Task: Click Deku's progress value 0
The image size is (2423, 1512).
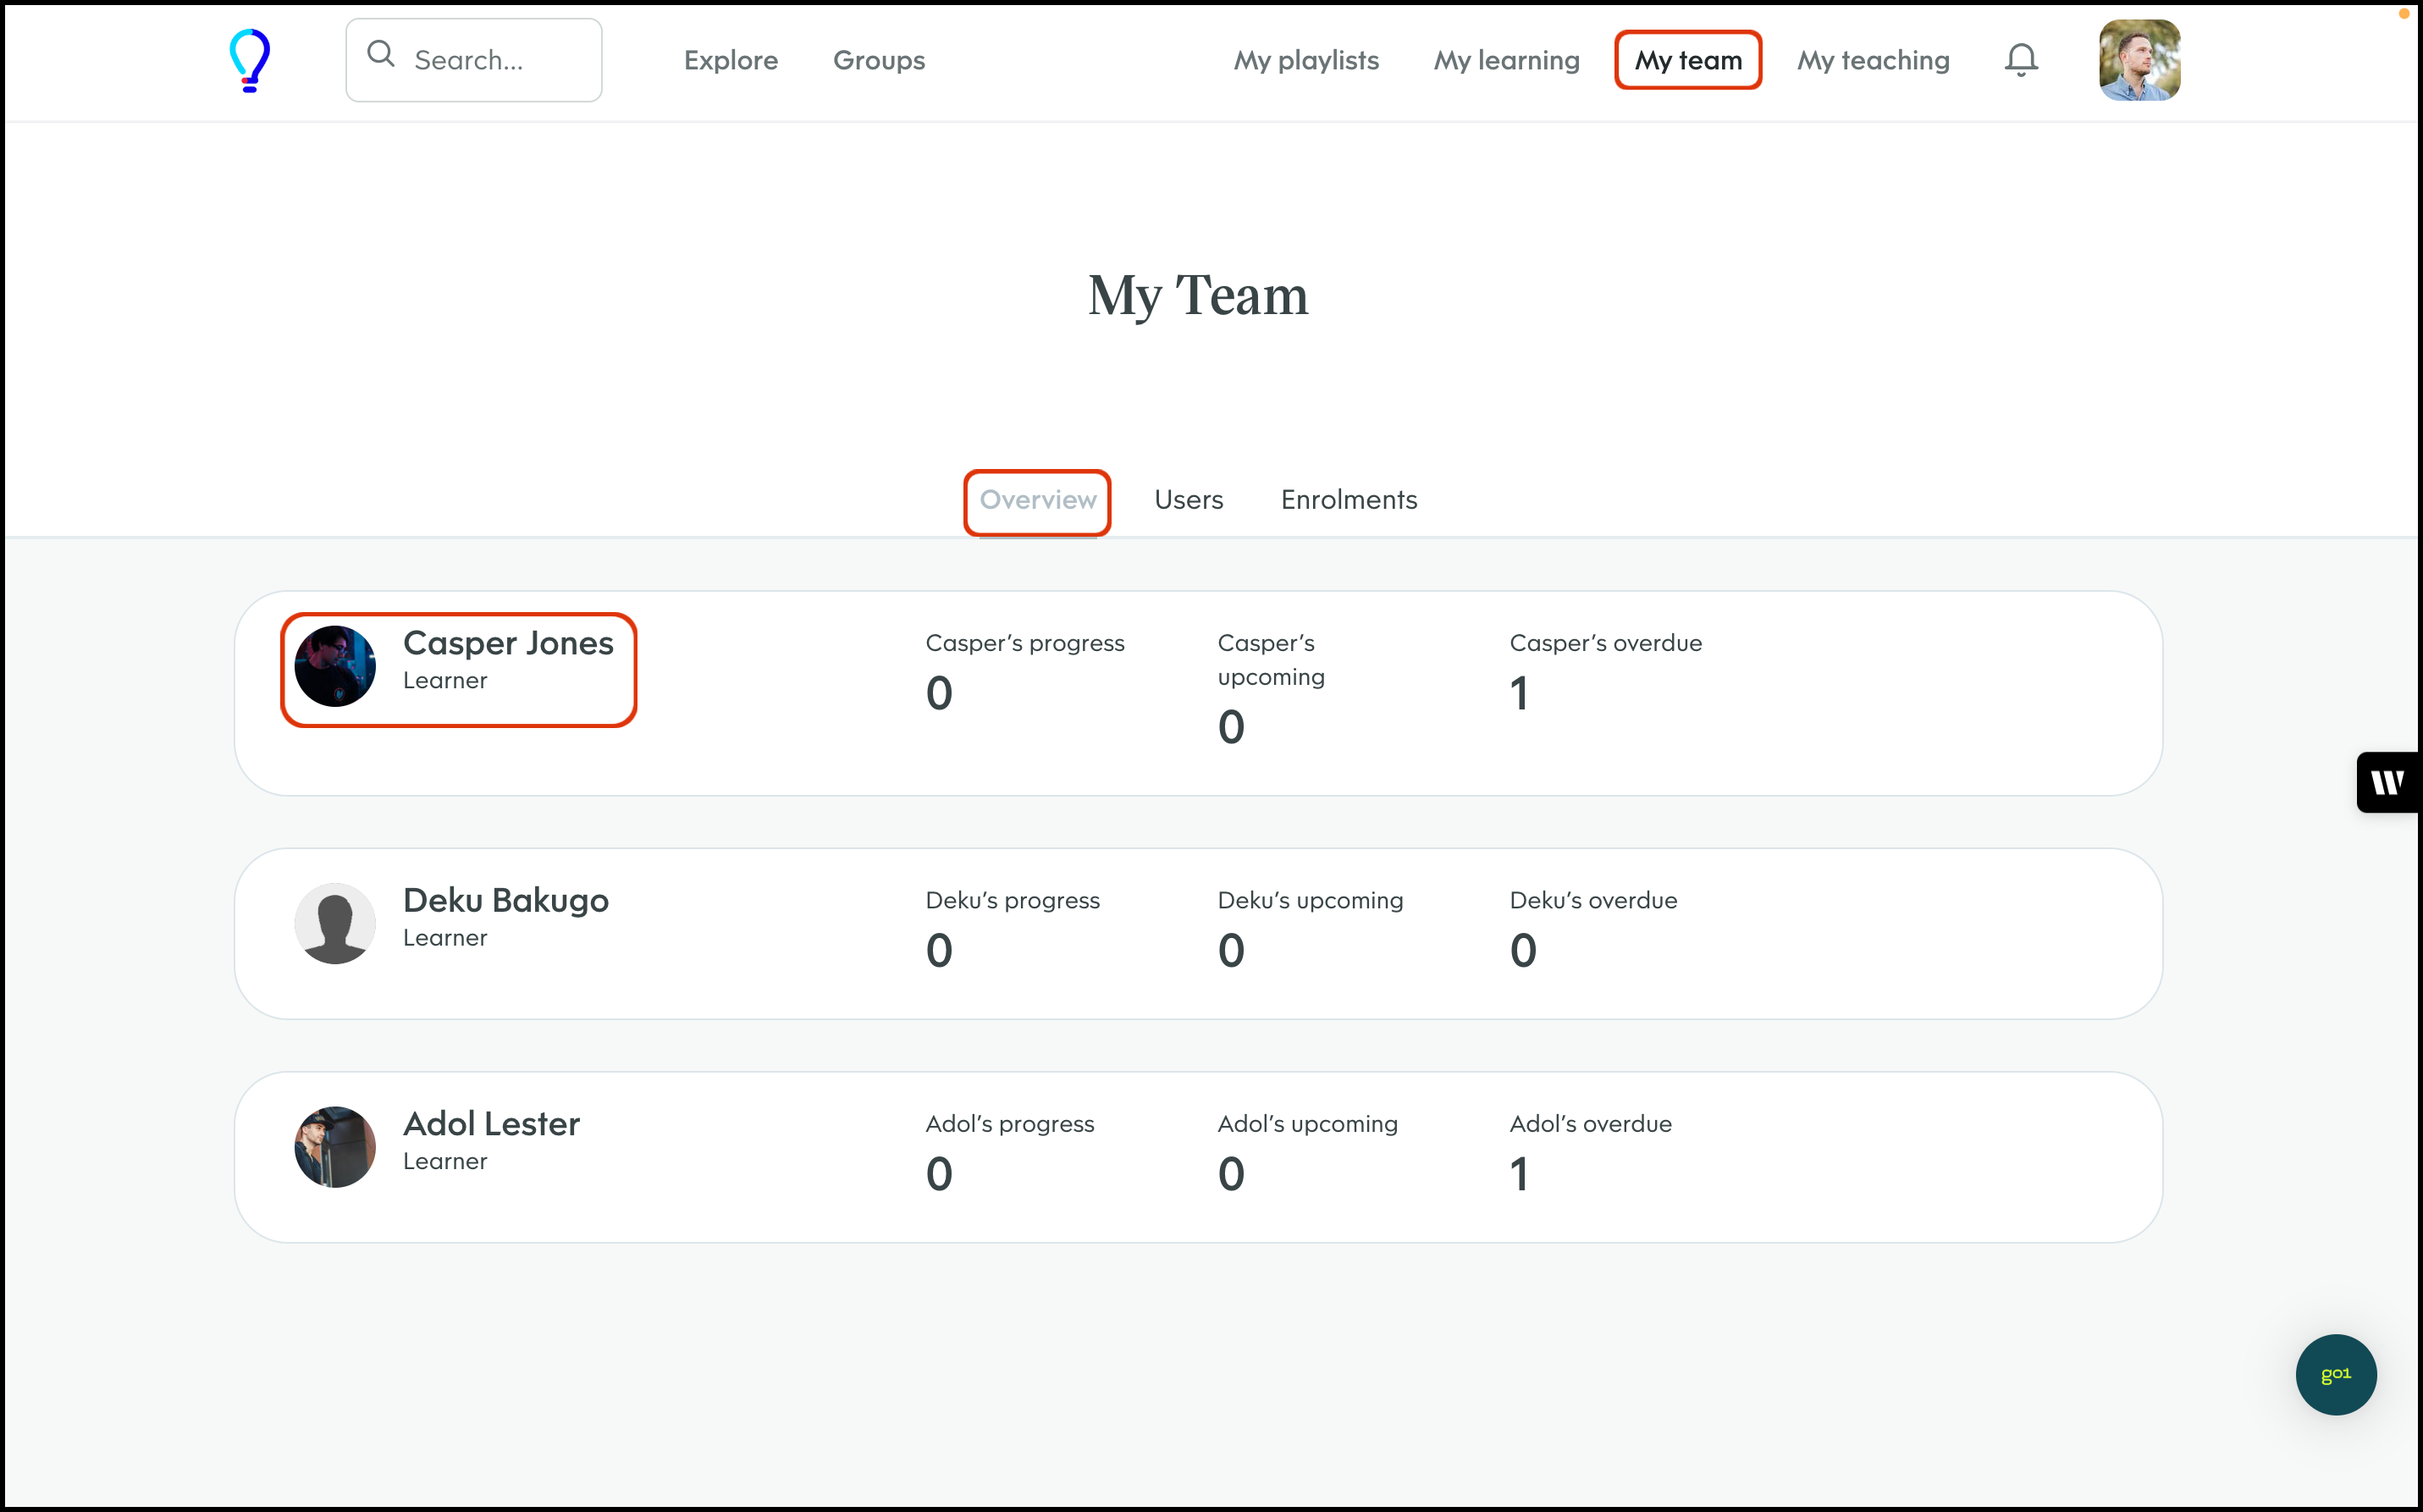Action: 939,950
